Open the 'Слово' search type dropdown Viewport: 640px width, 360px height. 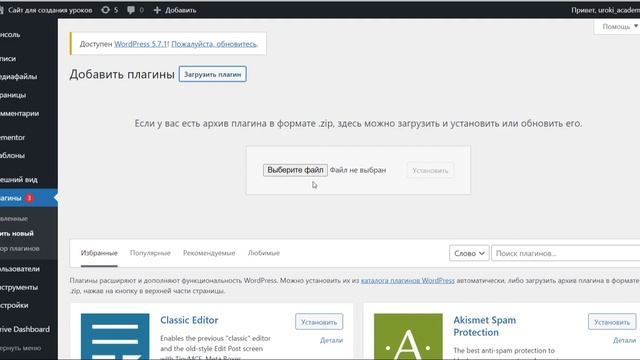[x=469, y=253]
